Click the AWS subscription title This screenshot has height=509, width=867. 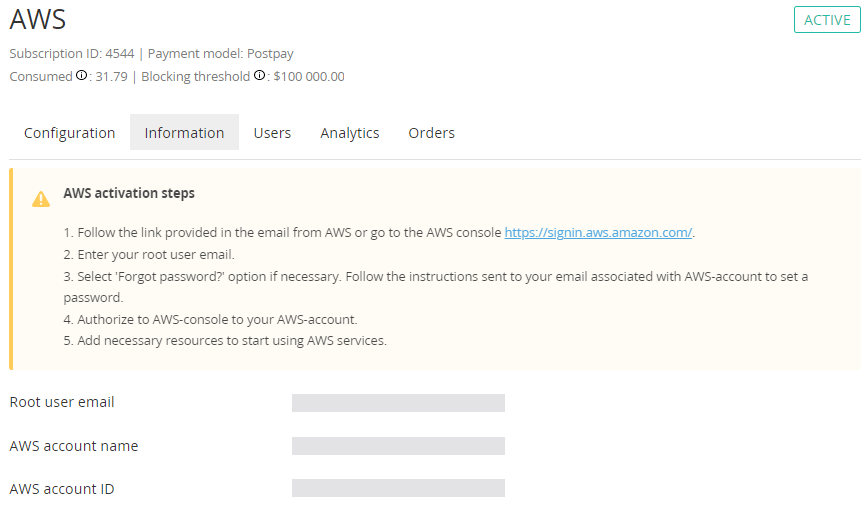38,19
